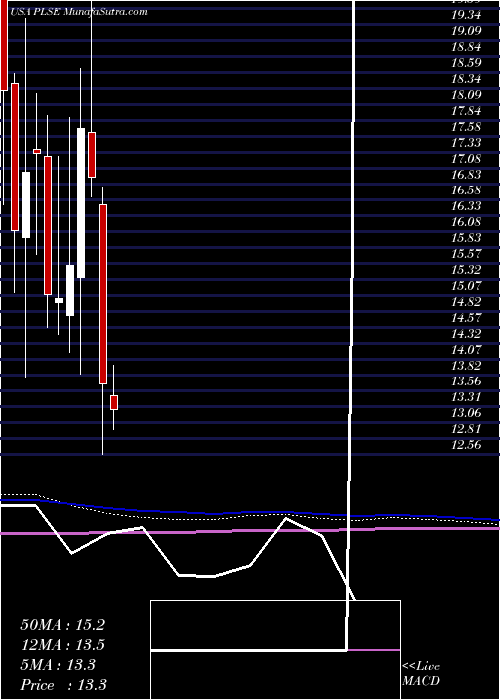Click the 17.08 price axis label
The image size is (500, 700).
tap(466, 158)
